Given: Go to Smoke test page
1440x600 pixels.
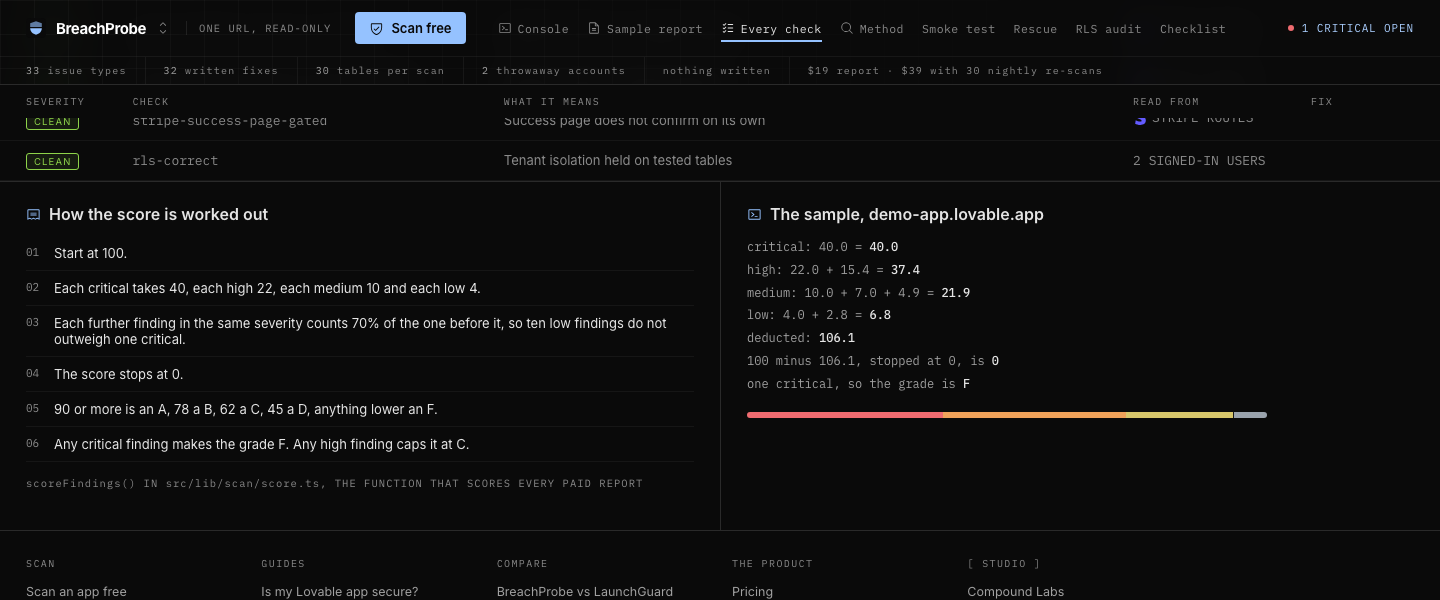Looking at the screenshot, I should click(x=958, y=29).
